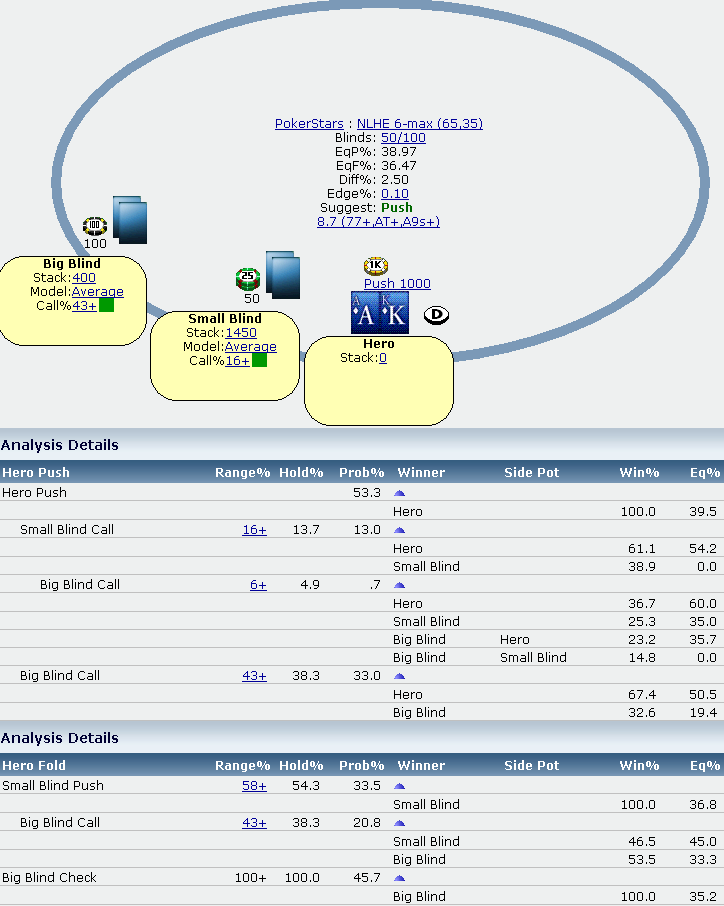This screenshot has width=724, height=906.
Task: Select Hero's King hole card
Action: [395, 313]
